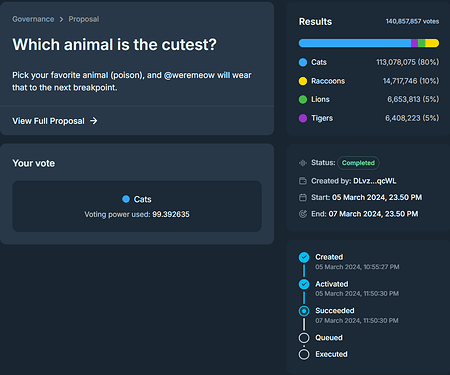
Task: Click the empty Queued step circle
Action: pyautogui.click(x=304, y=338)
